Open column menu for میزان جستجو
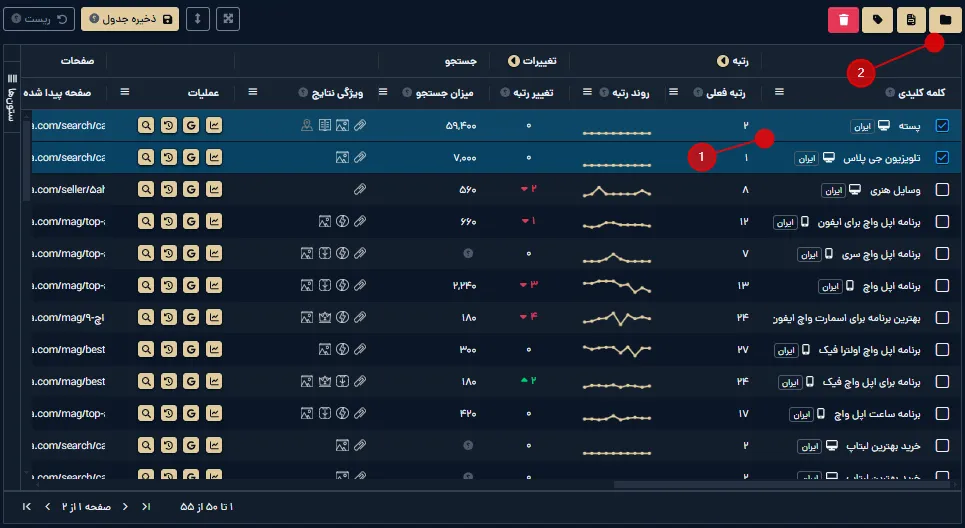Image resolution: width=965 pixels, height=528 pixels. (x=383, y=92)
